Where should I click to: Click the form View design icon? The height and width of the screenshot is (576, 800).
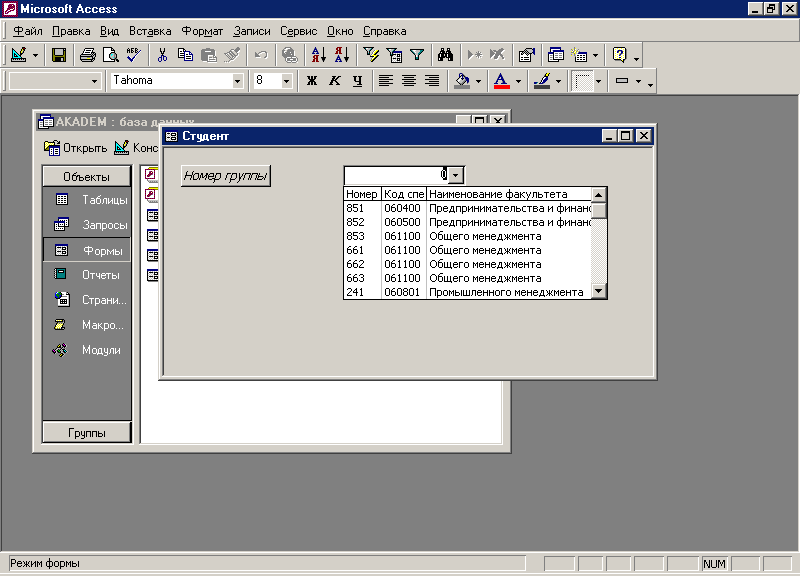click(19, 55)
